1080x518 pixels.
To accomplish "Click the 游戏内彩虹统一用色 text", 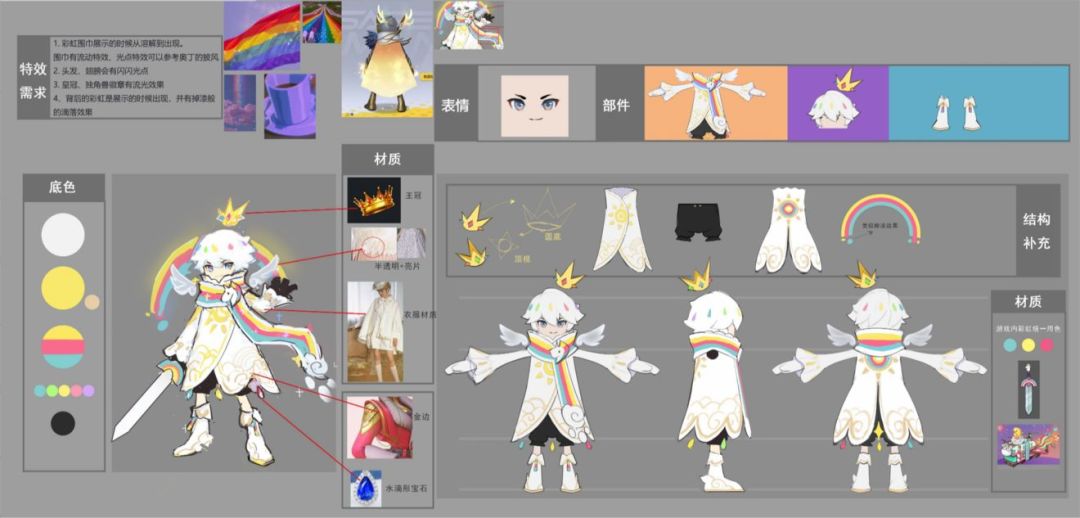I will [x=1028, y=329].
